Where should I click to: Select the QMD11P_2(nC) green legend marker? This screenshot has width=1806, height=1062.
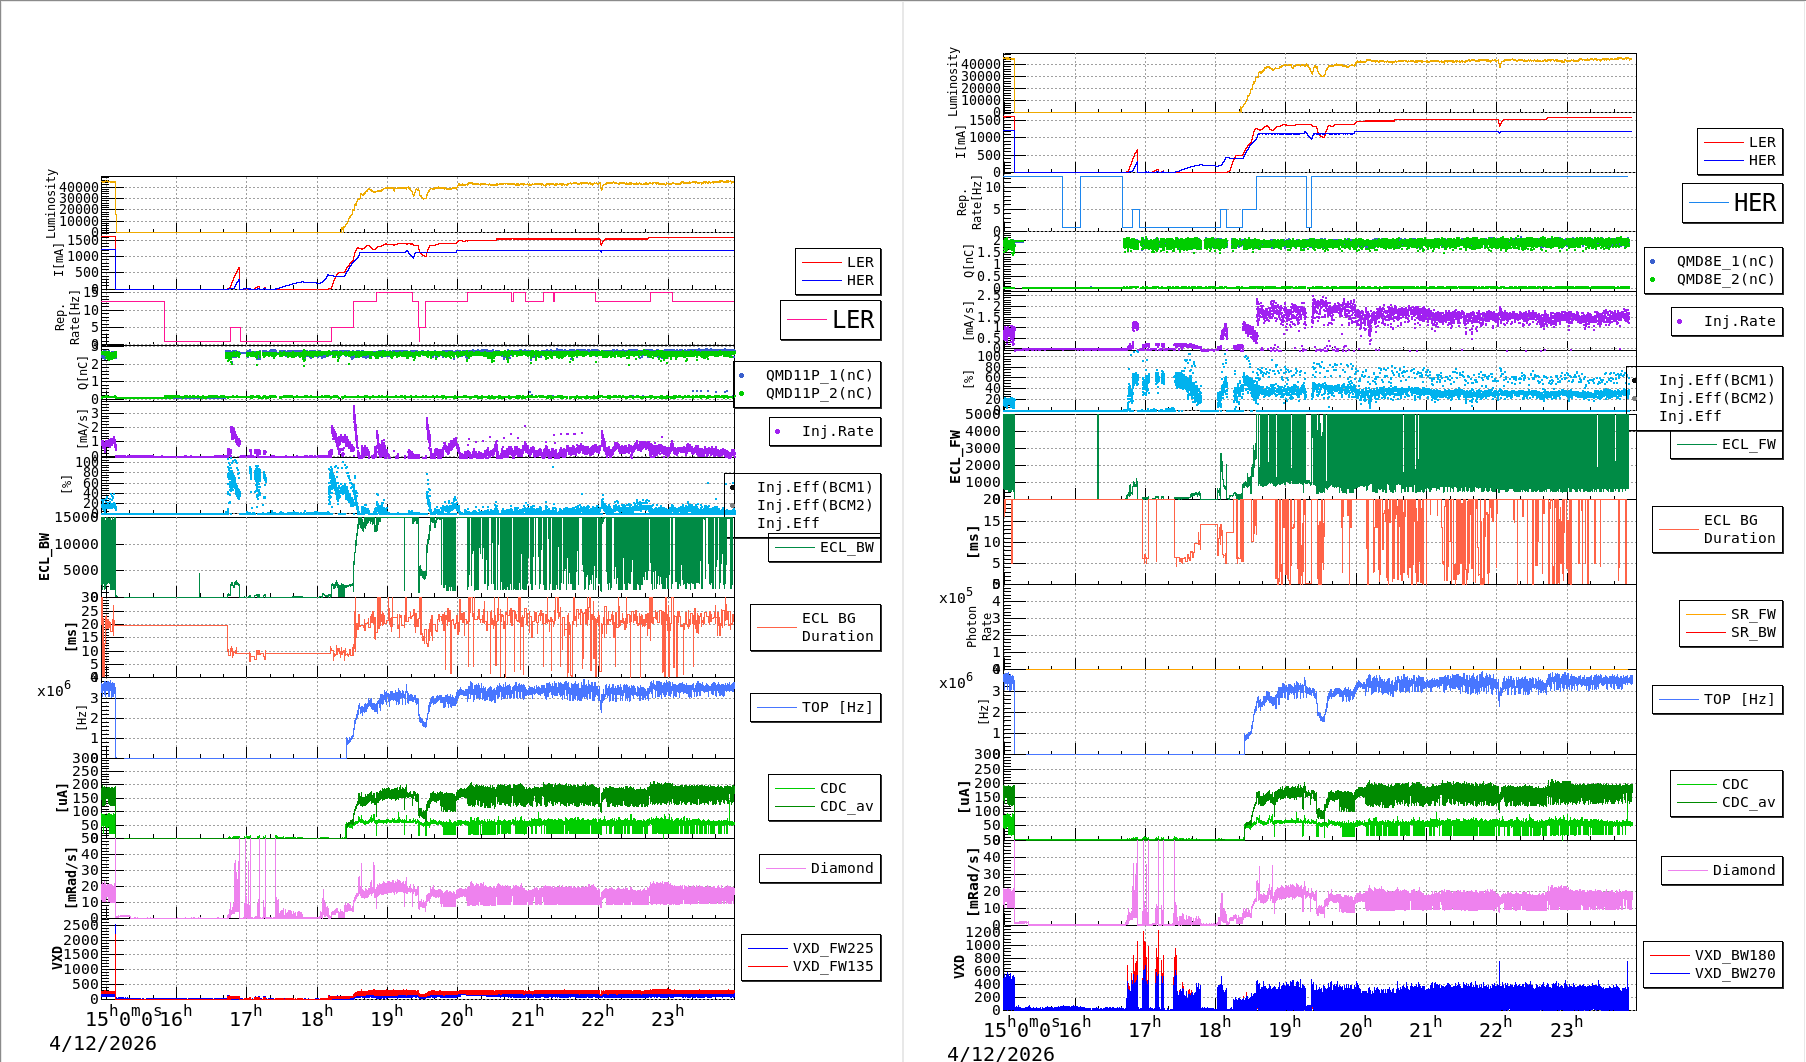click(741, 394)
